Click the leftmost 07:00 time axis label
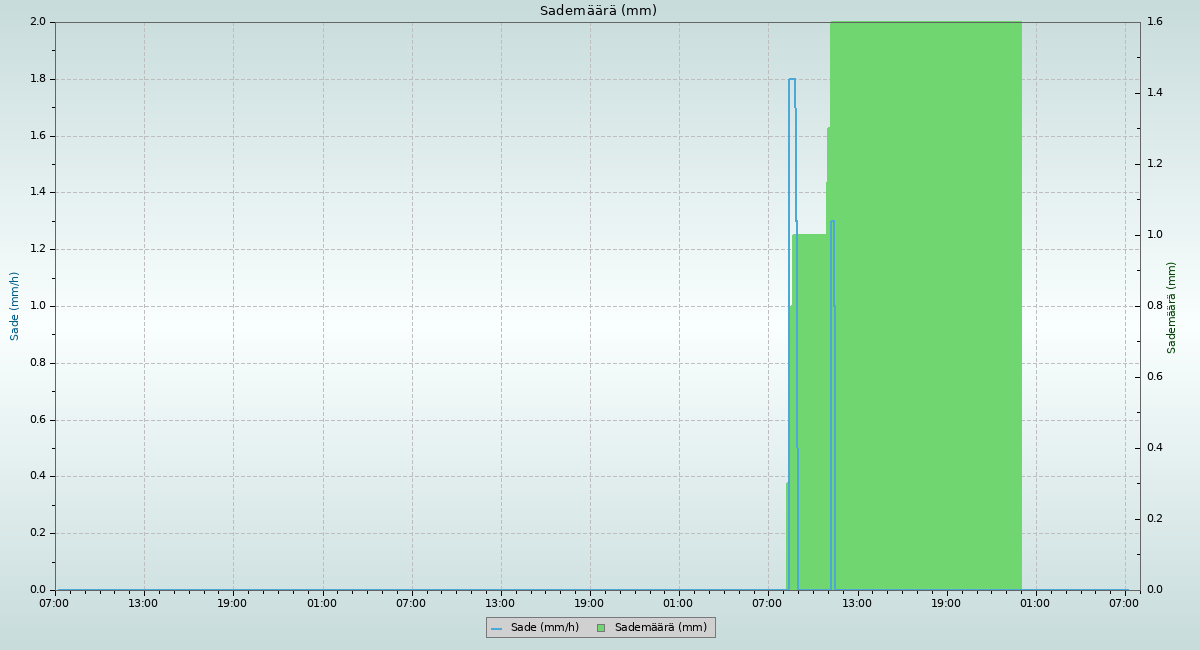Screen dimensions: 1200x650 (x=54, y=603)
